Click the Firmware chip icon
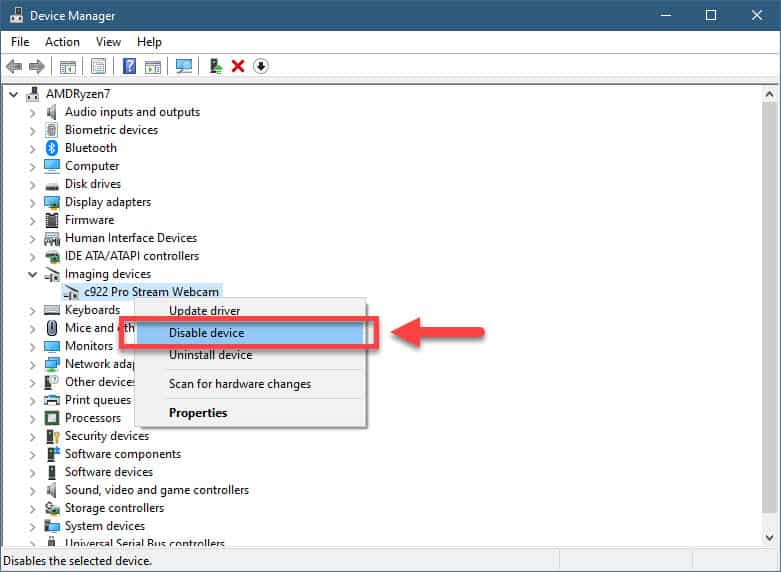 [52, 220]
